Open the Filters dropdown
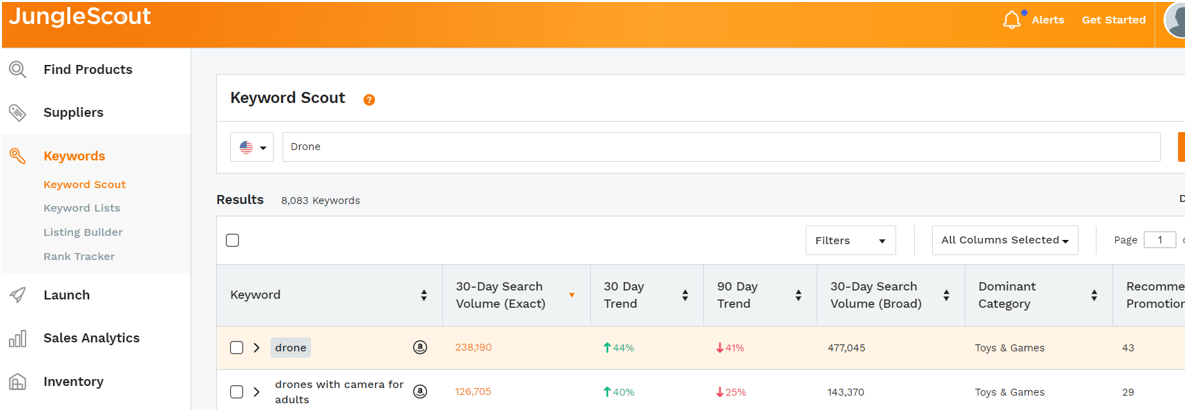This screenshot has height=410, width=1186. pos(850,241)
